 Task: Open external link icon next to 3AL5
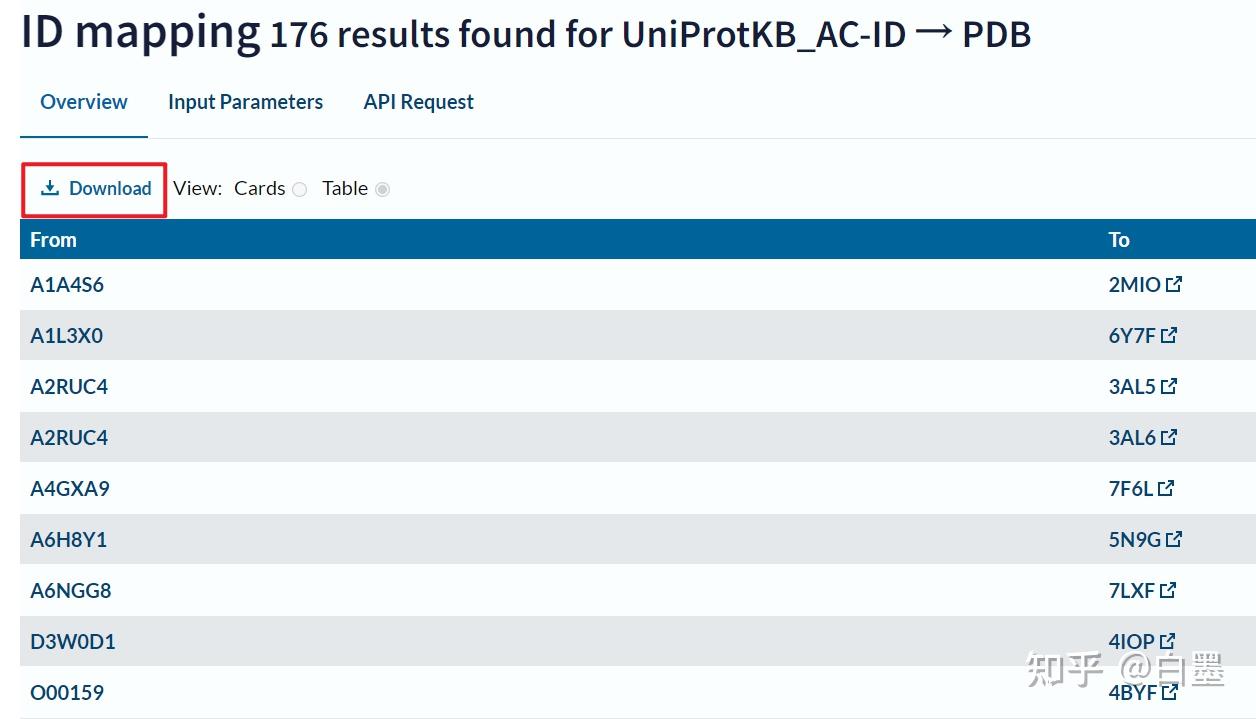[x=1170, y=385]
